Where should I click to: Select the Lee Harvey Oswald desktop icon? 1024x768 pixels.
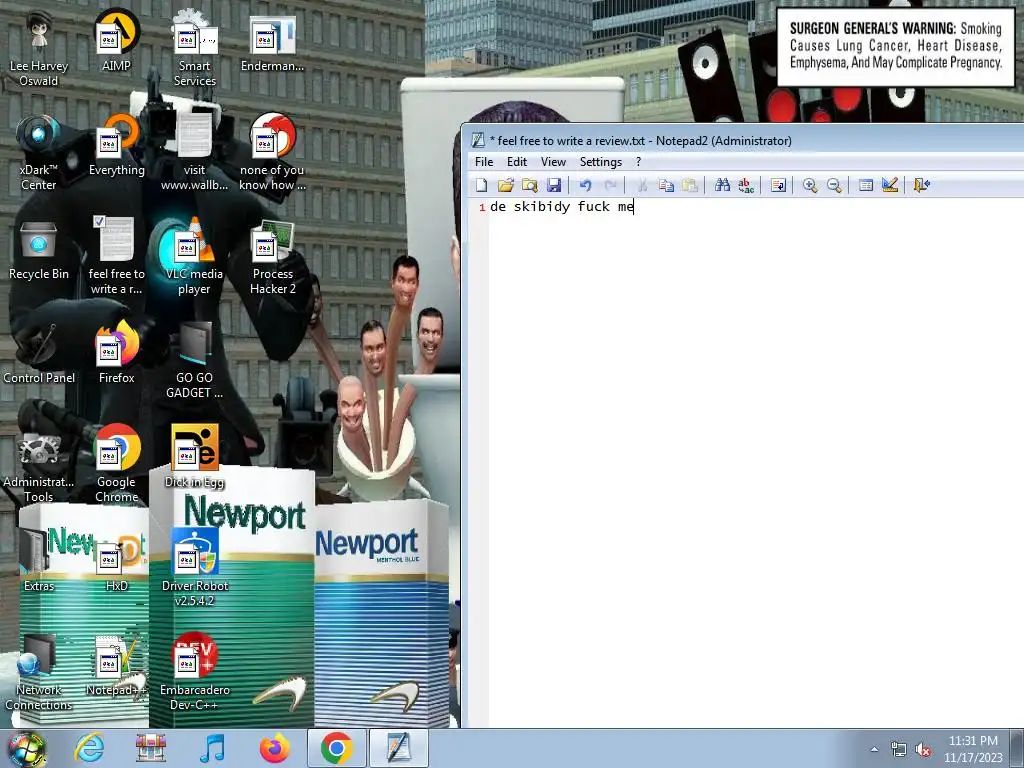[x=39, y=48]
